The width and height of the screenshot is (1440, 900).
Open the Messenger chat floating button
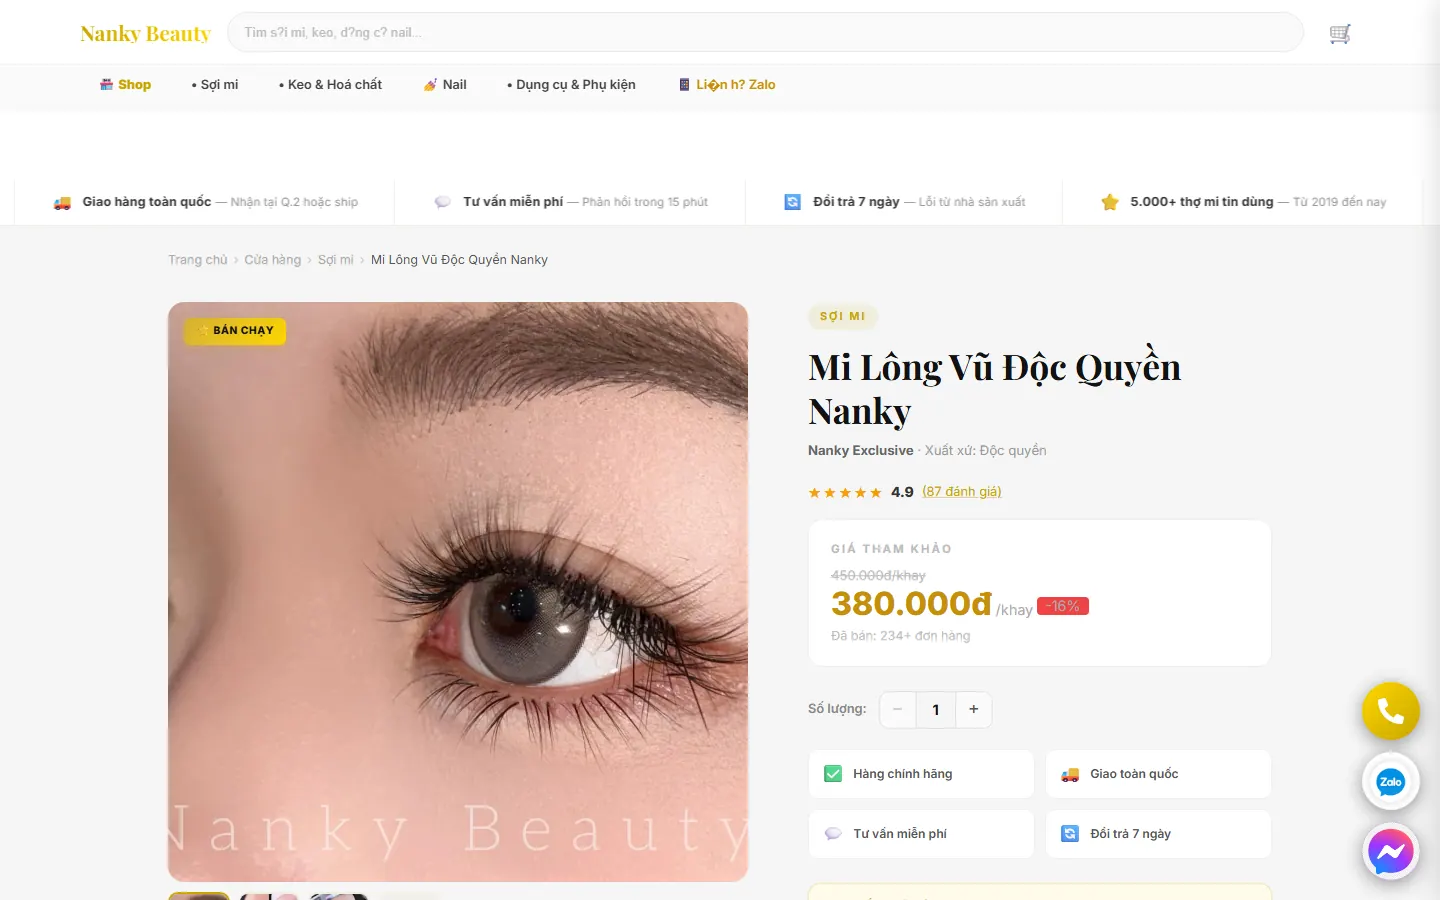(x=1390, y=852)
